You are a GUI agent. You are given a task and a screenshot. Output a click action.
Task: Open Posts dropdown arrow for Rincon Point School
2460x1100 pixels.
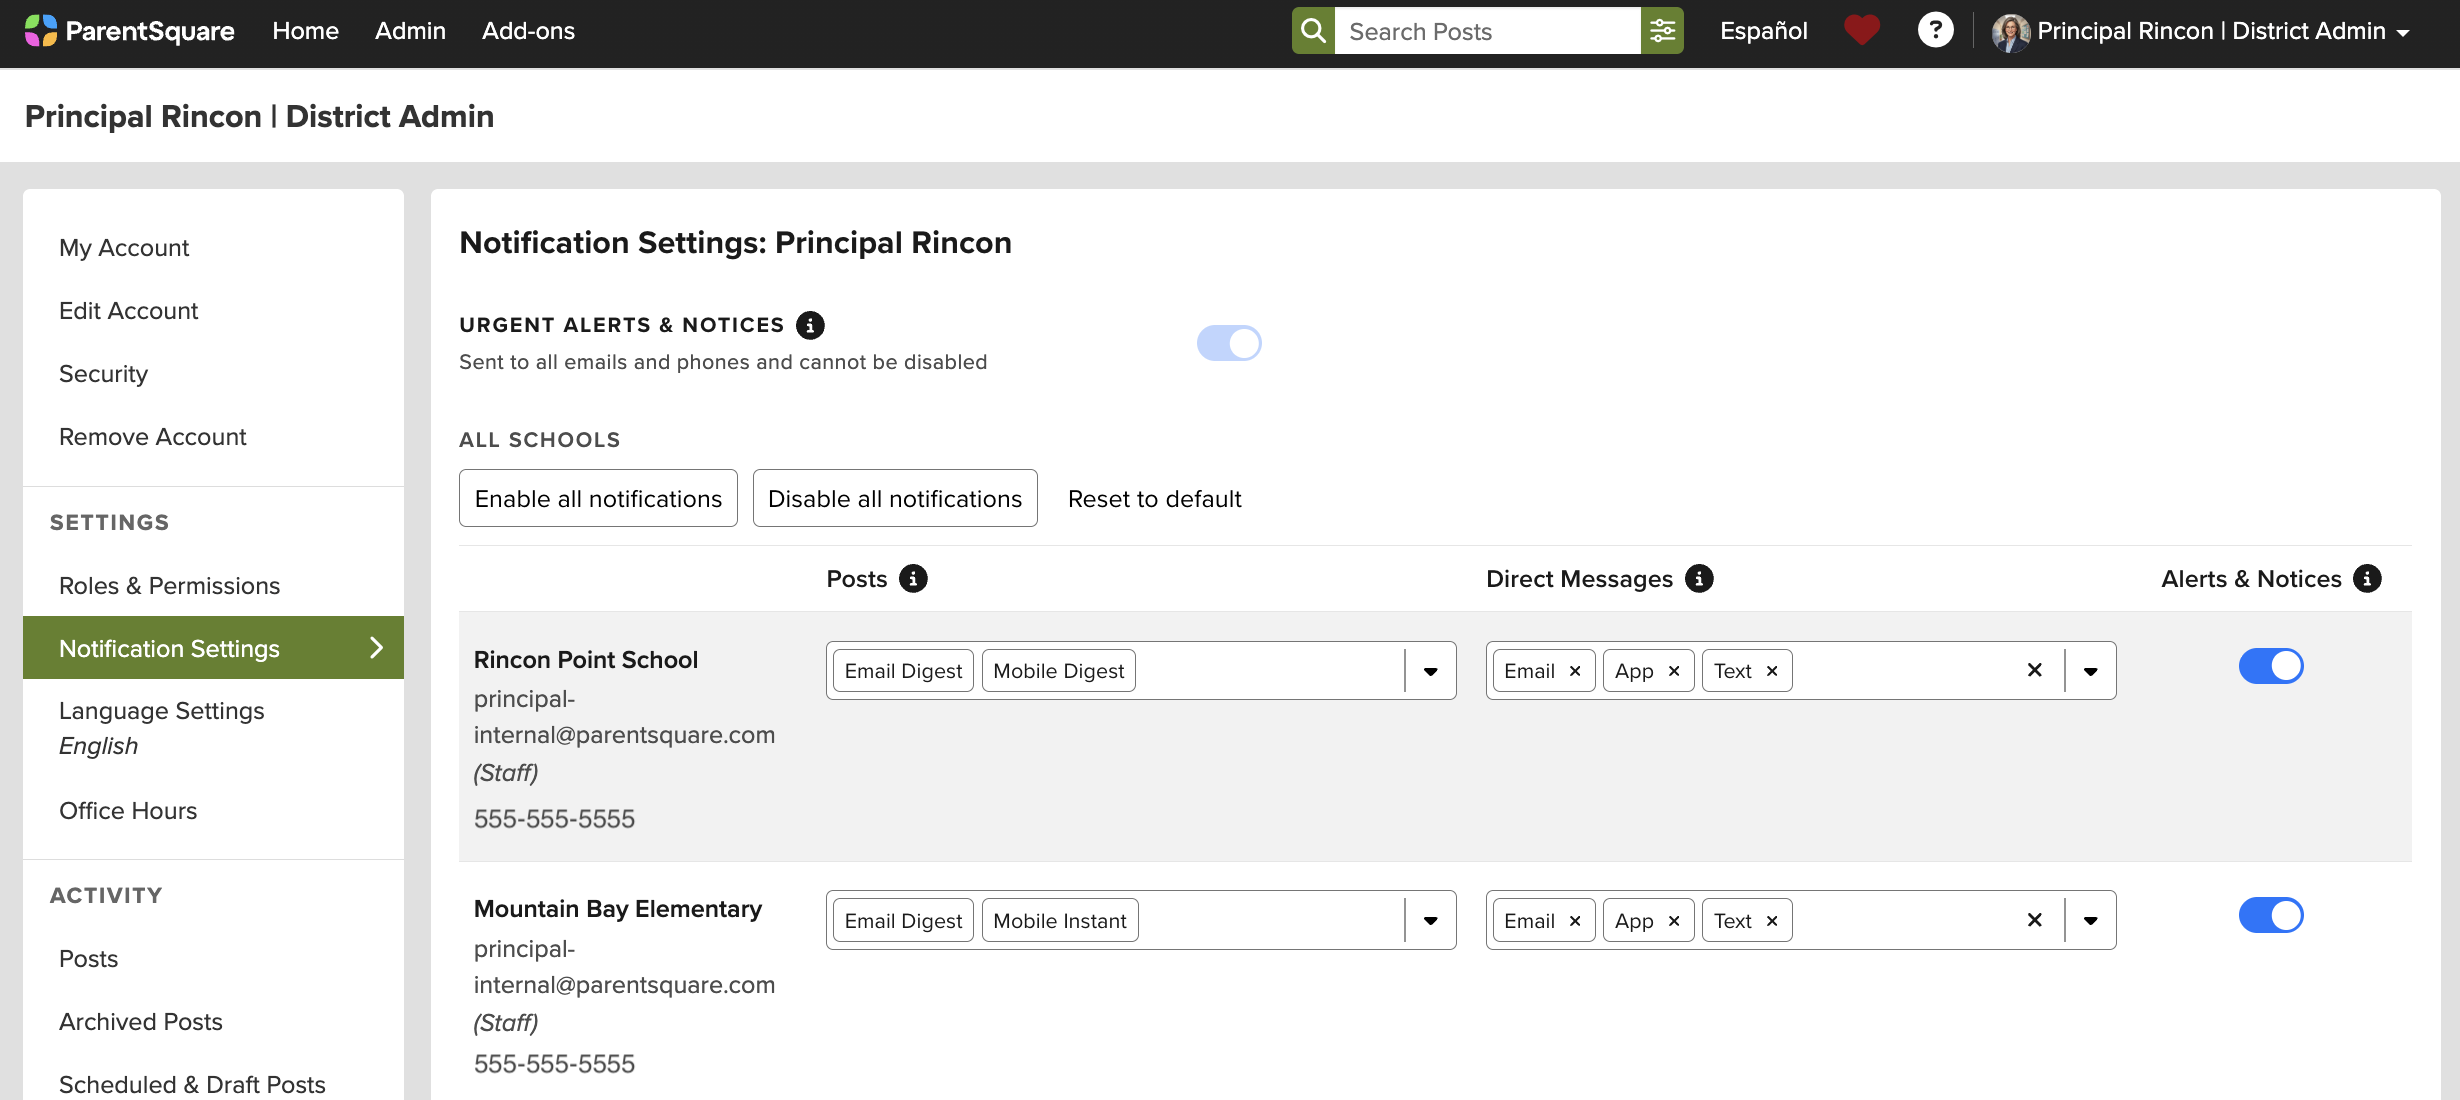tap(1431, 671)
